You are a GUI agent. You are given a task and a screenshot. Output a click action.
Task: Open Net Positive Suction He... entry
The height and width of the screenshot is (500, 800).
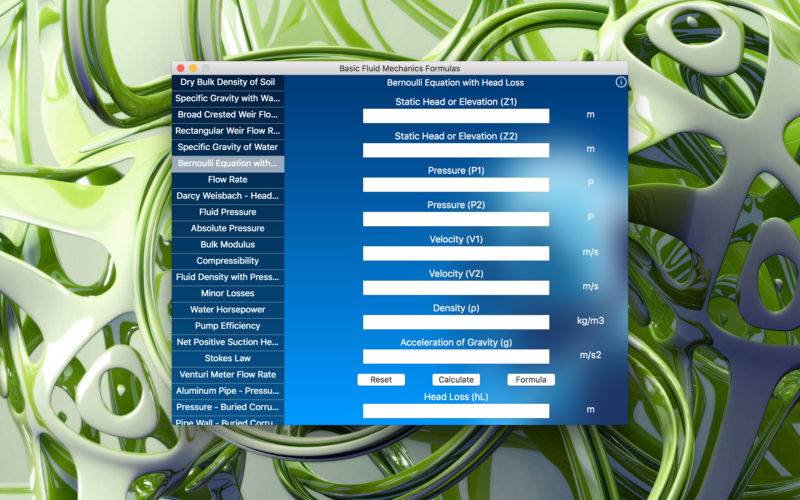pyautogui.click(x=228, y=342)
